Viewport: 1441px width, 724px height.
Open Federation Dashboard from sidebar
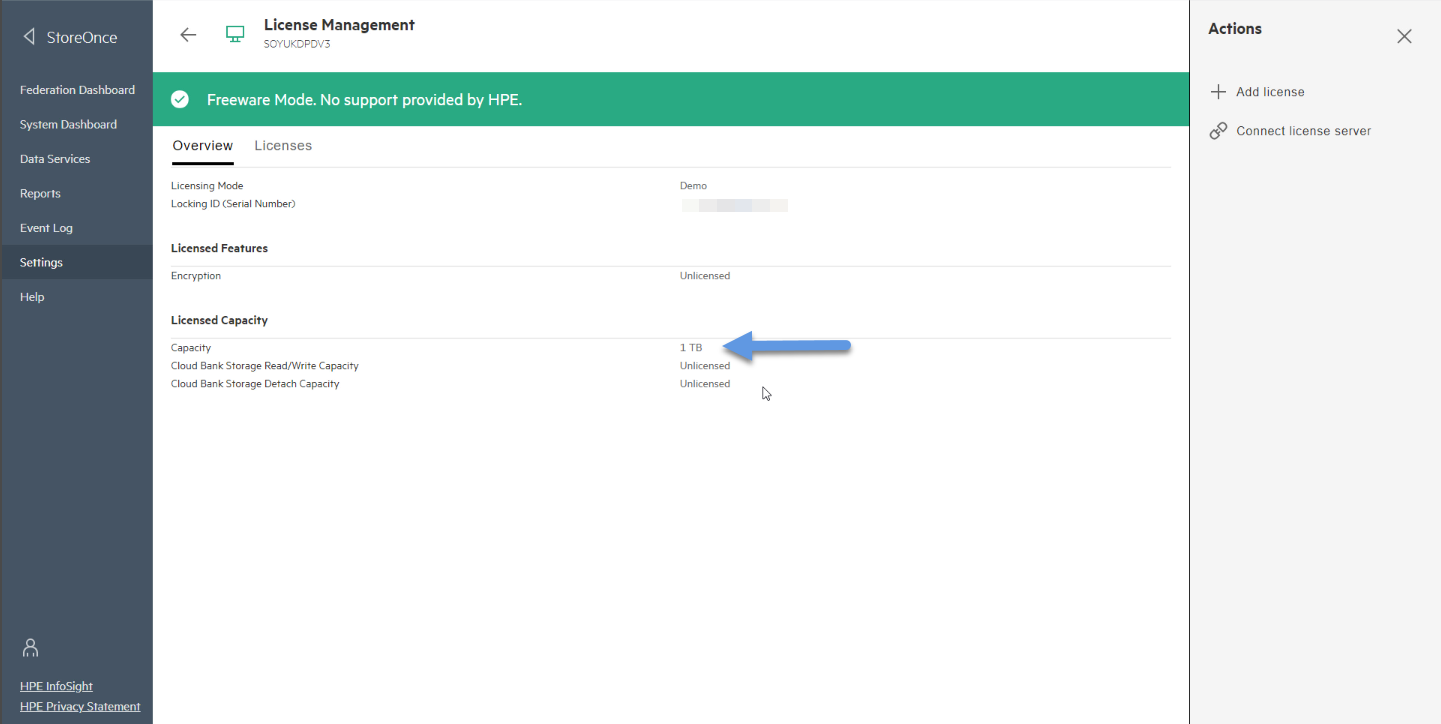[77, 90]
